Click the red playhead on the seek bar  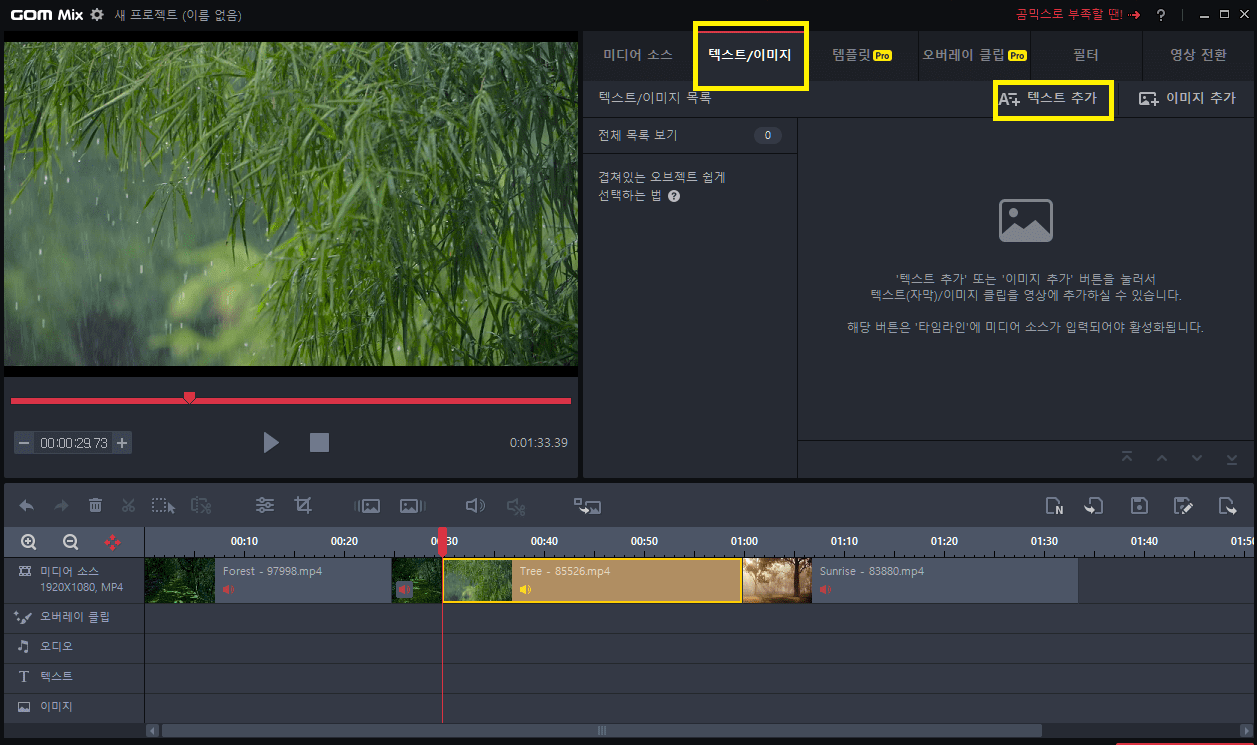[189, 397]
